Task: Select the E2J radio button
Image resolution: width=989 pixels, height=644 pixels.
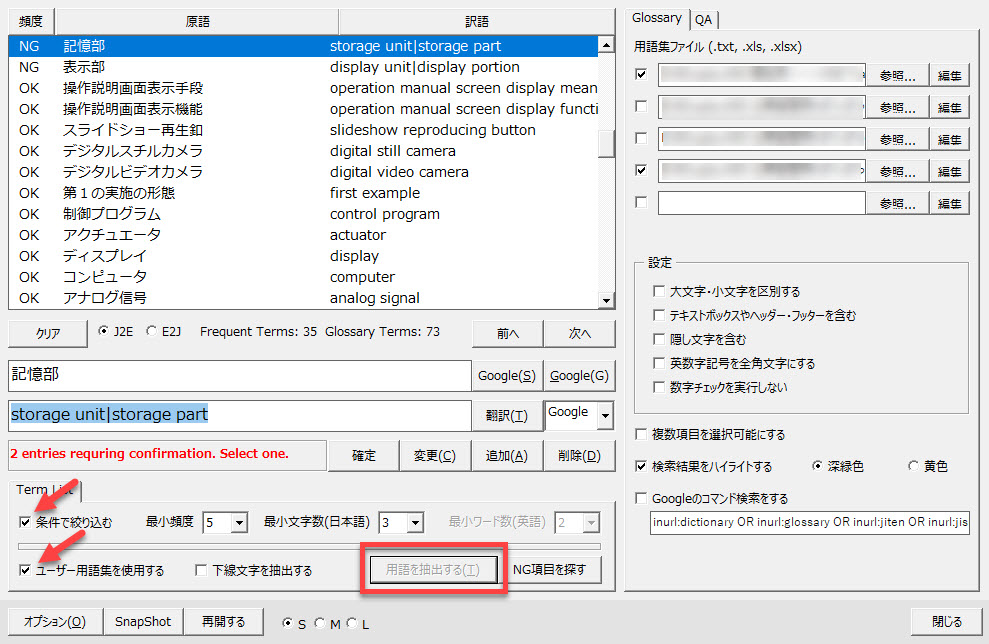Action: click(x=152, y=332)
